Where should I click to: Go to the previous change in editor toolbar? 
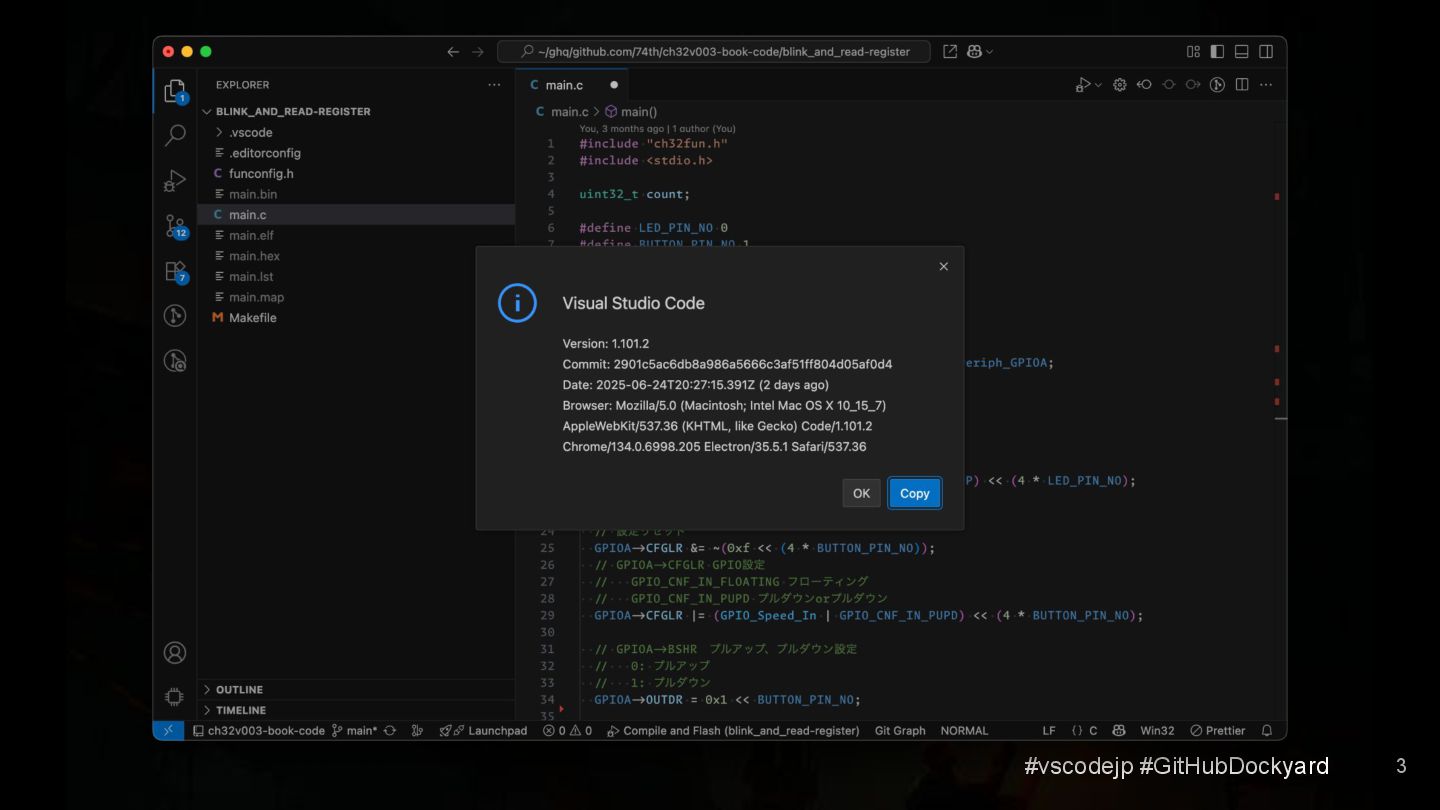point(1144,85)
